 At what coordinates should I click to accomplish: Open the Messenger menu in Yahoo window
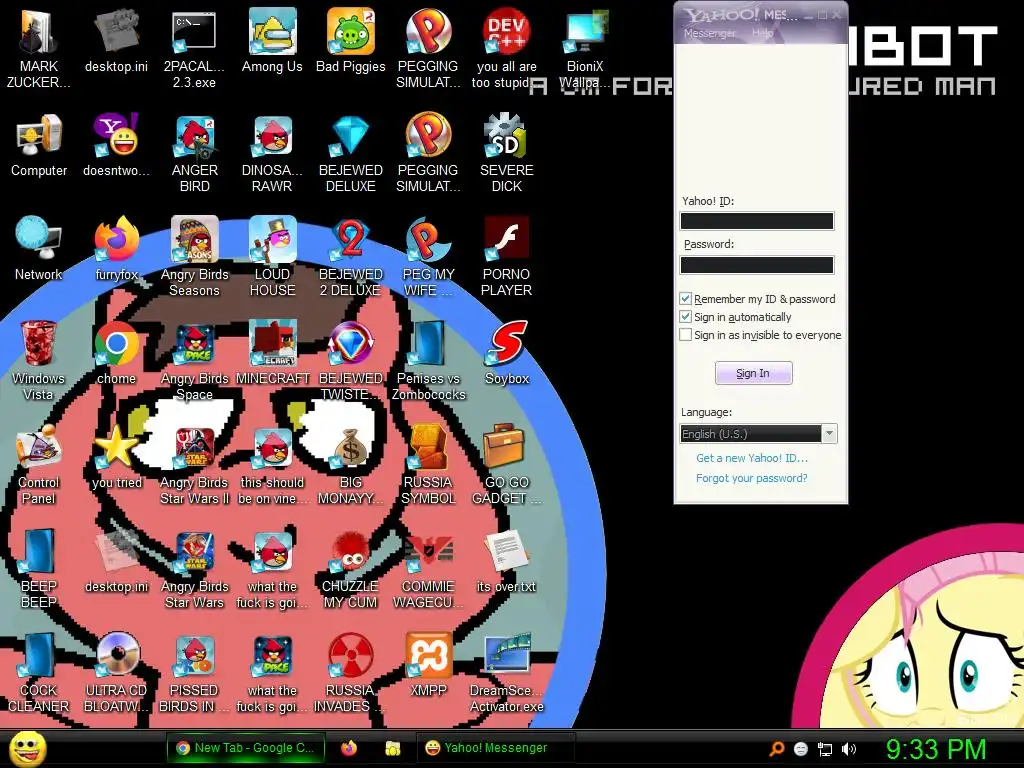(x=709, y=33)
